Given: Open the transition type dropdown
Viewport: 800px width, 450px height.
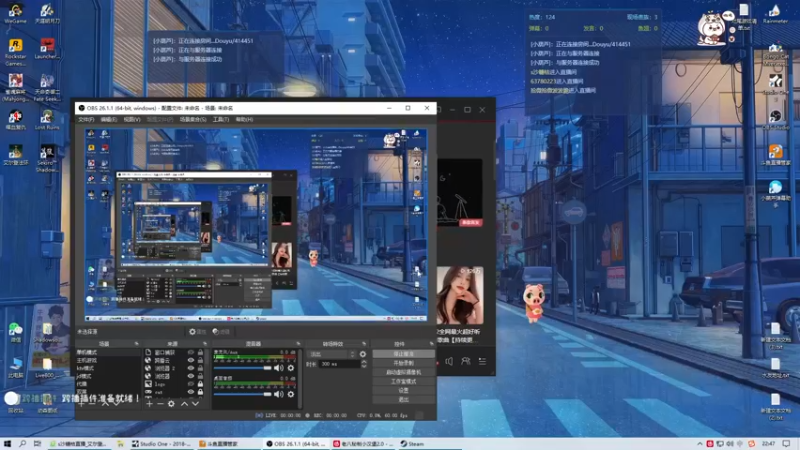Looking at the screenshot, I should [331, 354].
